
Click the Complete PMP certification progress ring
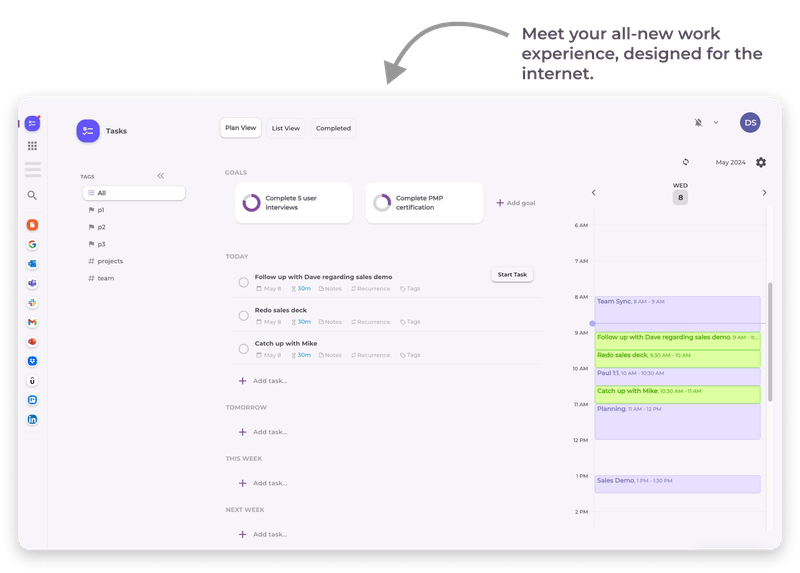382,203
